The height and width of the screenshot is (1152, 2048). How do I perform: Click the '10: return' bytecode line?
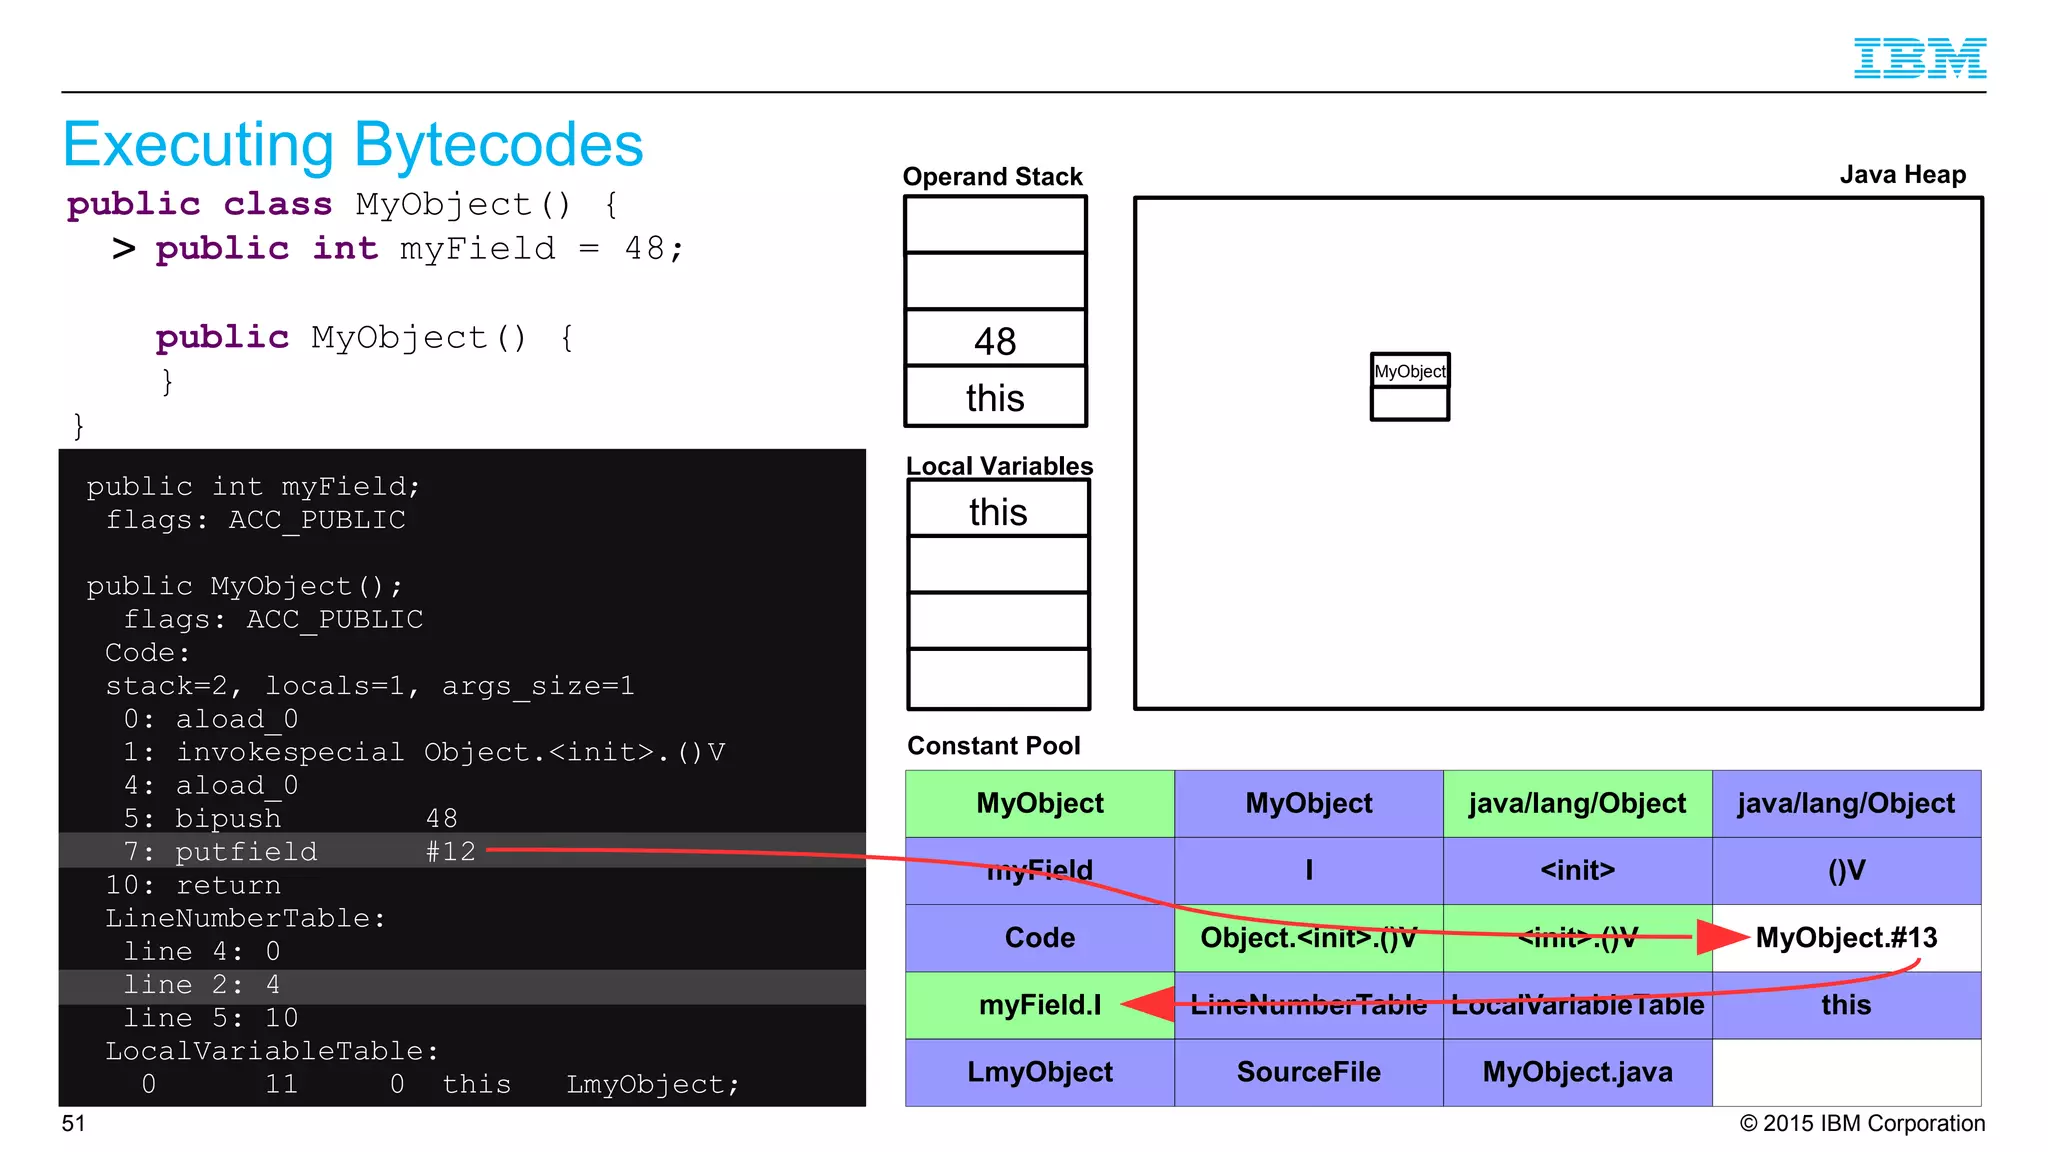tap(193, 885)
